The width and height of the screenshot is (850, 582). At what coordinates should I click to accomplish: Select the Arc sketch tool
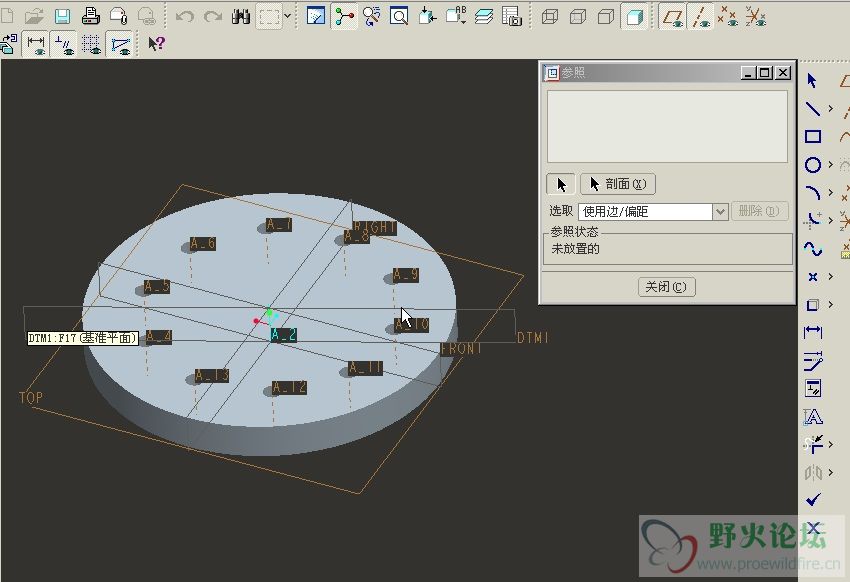pyautogui.click(x=813, y=192)
